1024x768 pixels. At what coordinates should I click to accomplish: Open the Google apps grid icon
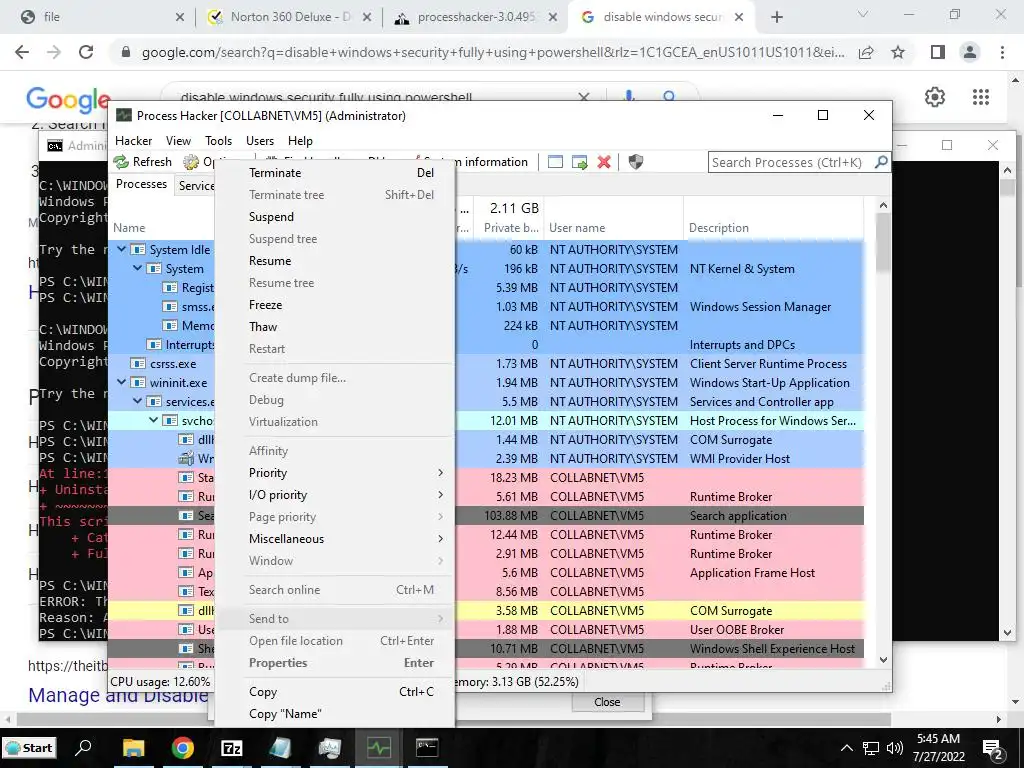981,97
